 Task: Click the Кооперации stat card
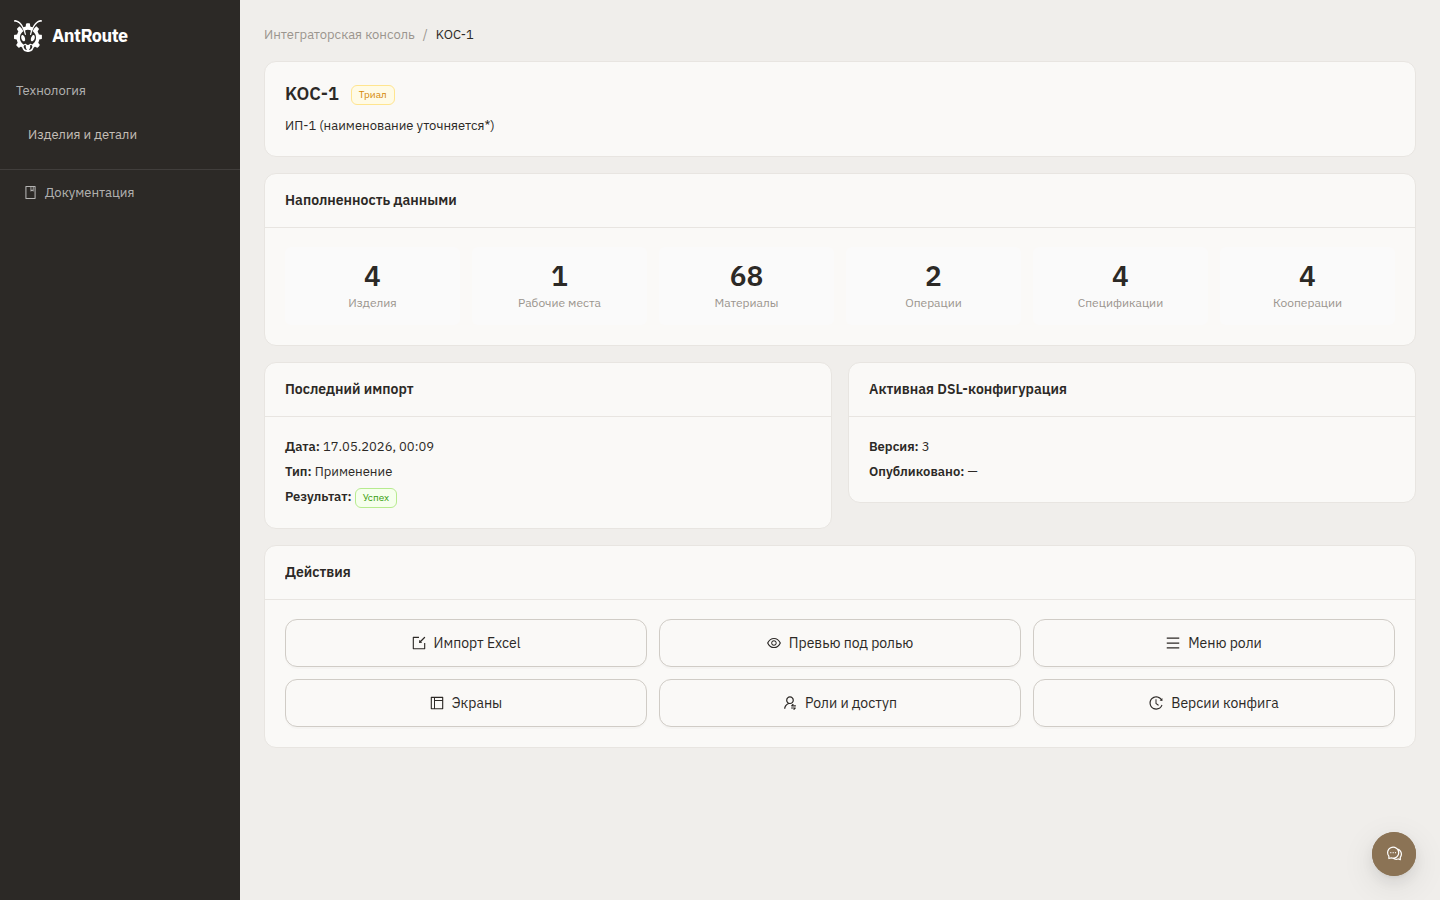coord(1307,285)
